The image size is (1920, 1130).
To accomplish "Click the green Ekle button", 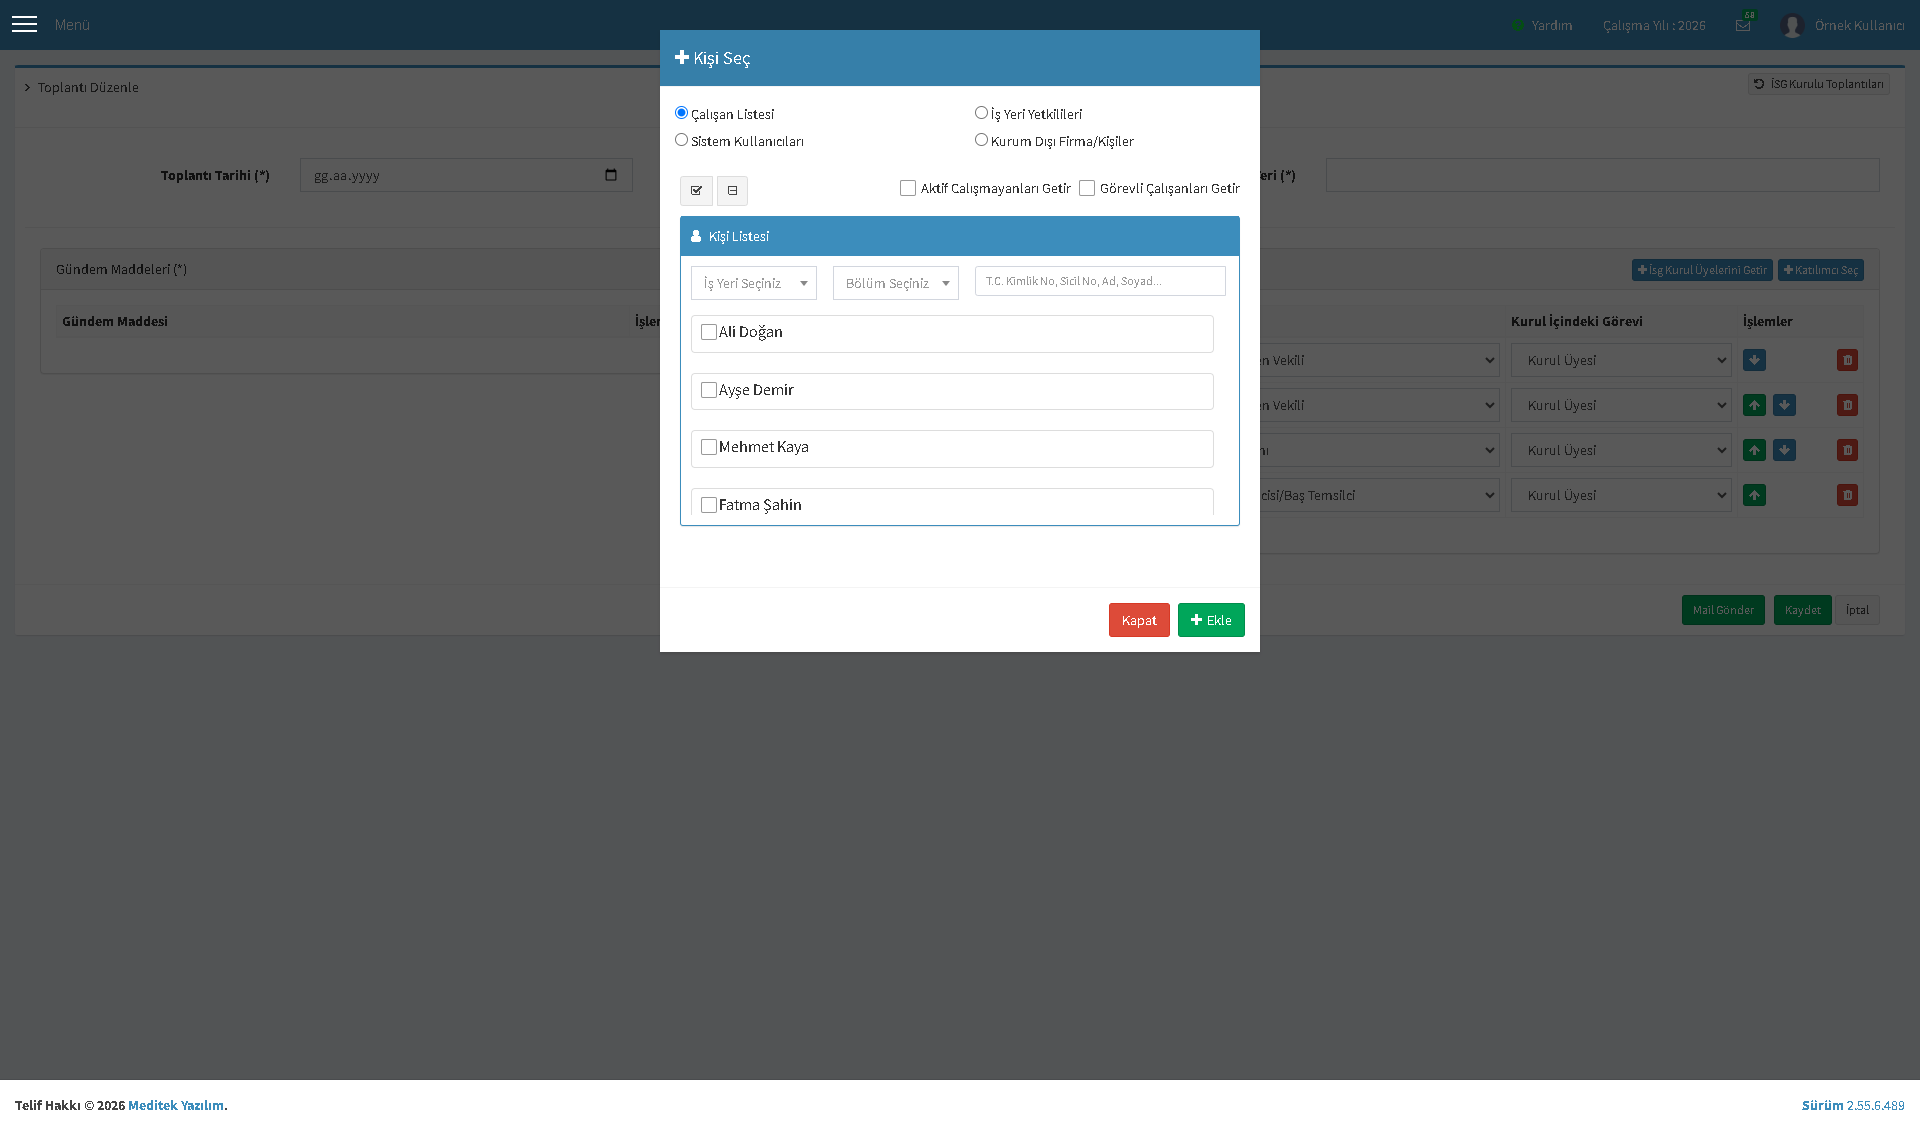I will point(1211,620).
